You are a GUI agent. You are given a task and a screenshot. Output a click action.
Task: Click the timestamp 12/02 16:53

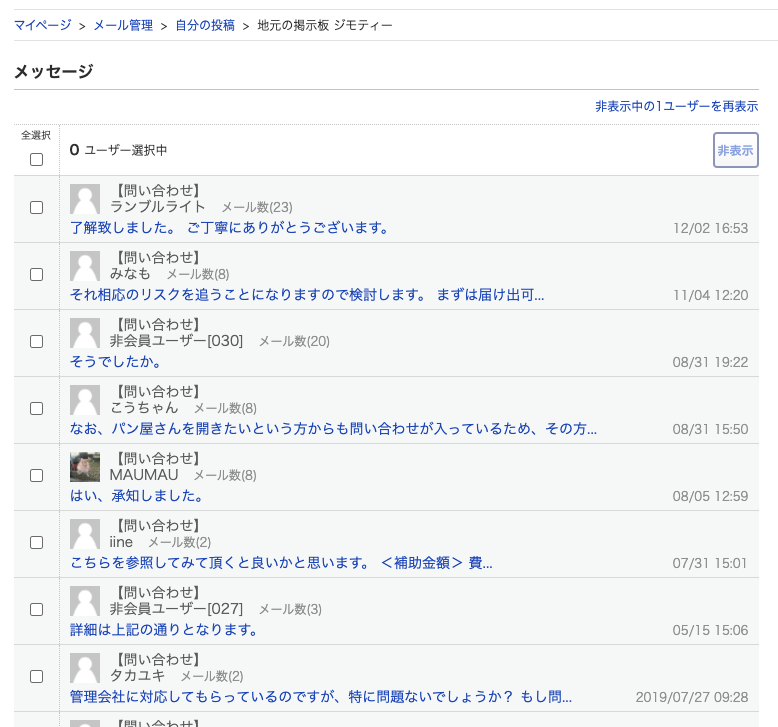point(710,228)
